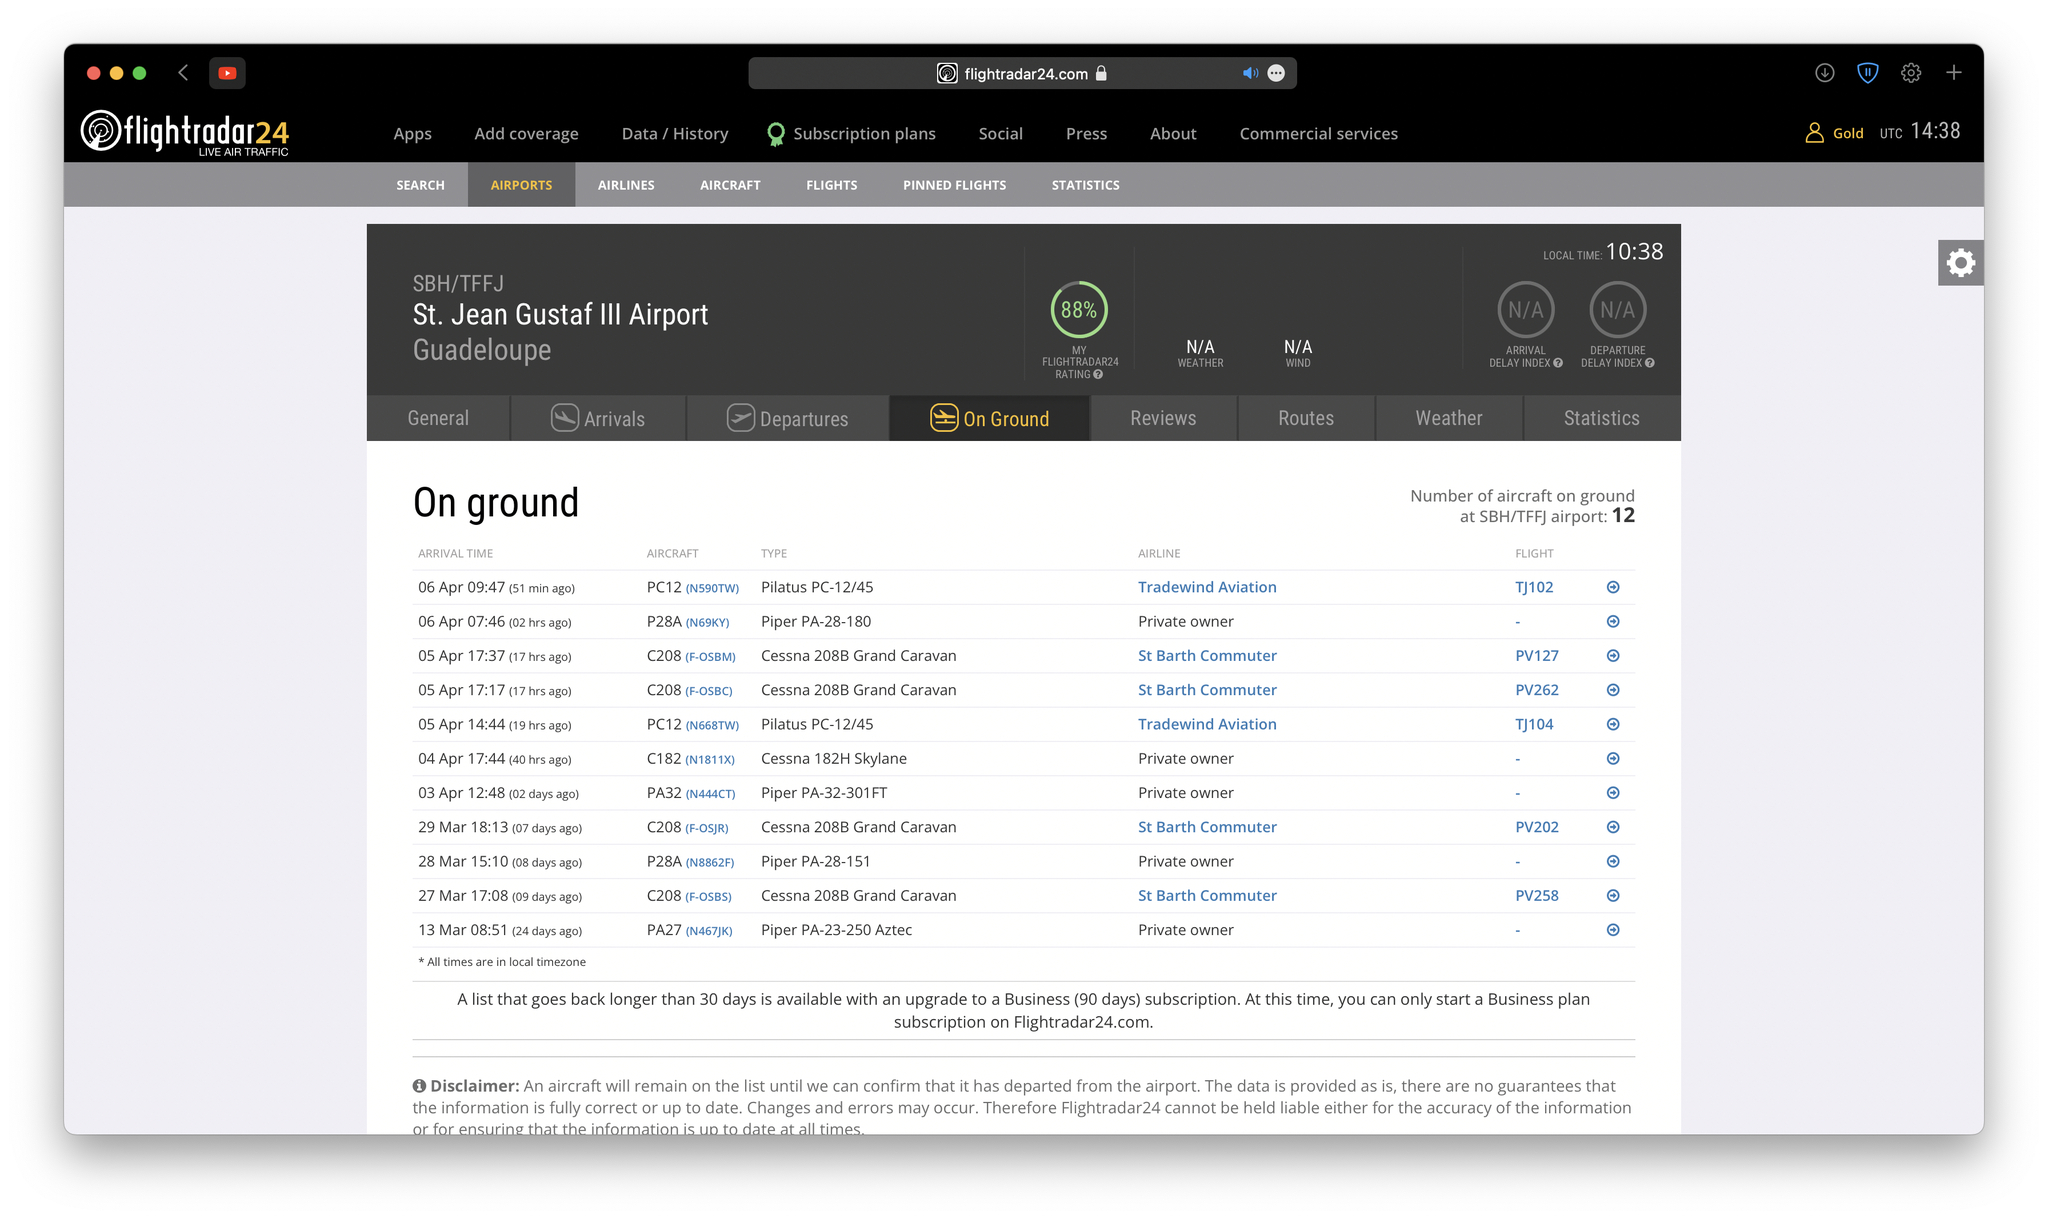Open the Arrivals tab

coord(598,419)
